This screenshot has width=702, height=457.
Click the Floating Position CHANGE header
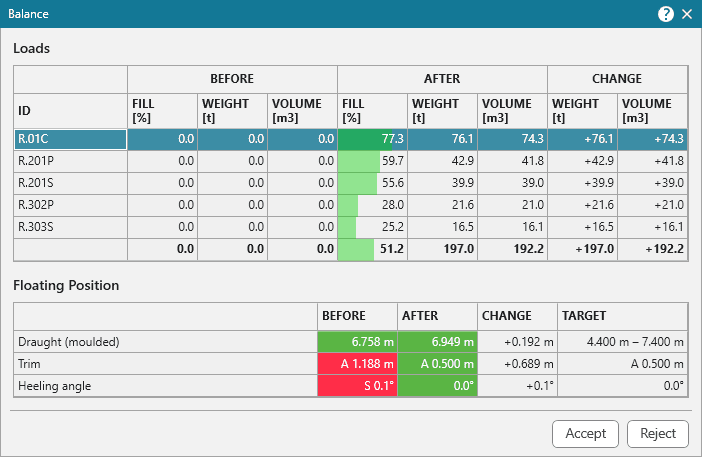coord(518,316)
